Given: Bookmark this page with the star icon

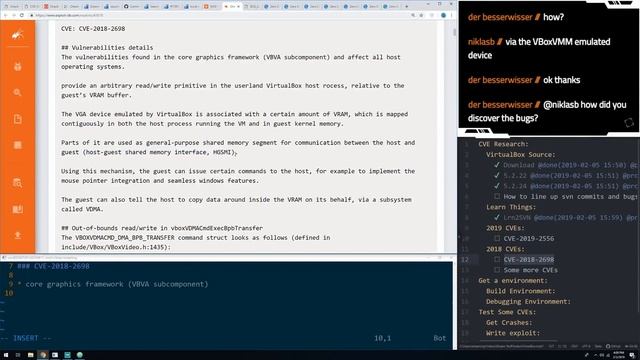Looking at the screenshot, I should click(422, 15).
